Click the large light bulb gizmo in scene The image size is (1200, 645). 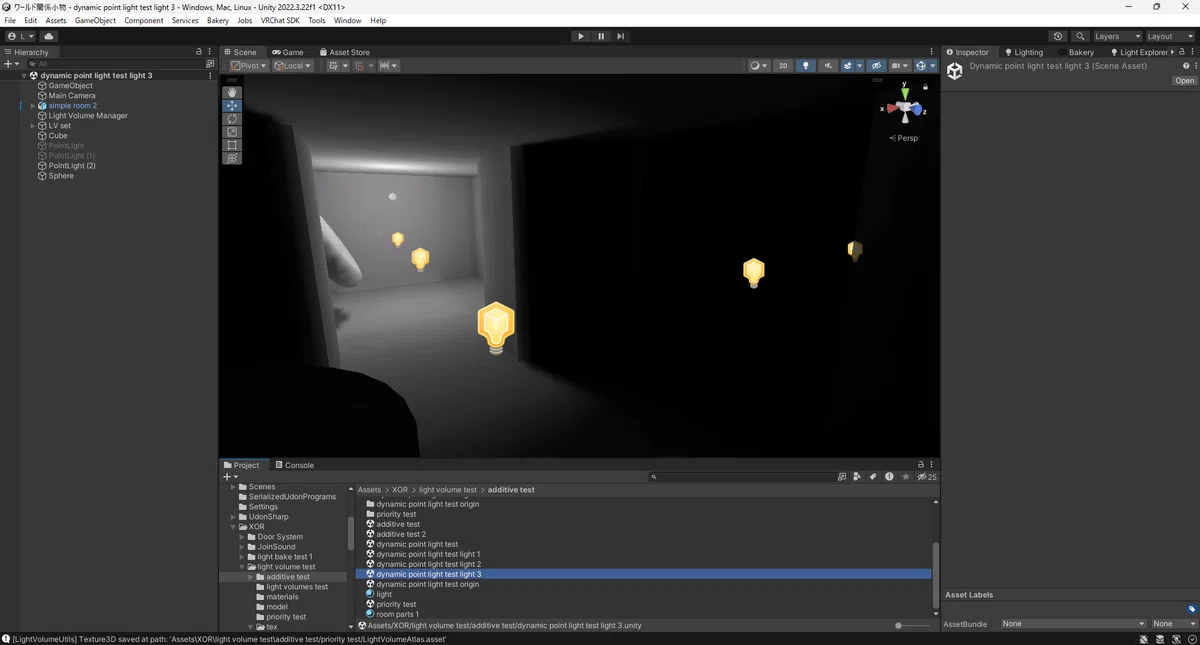coord(496,328)
